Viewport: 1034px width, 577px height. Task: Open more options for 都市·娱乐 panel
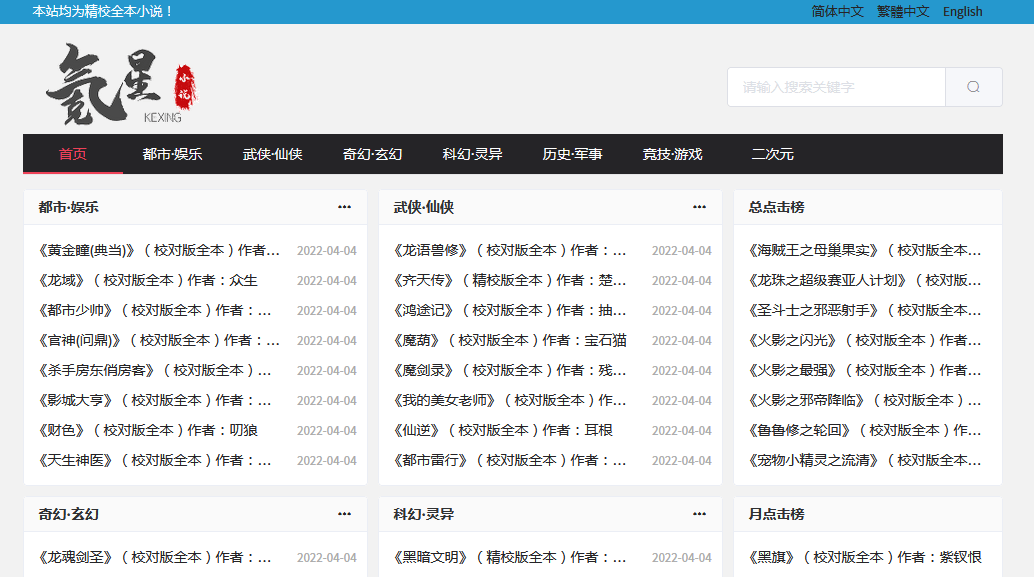pyautogui.click(x=344, y=207)
